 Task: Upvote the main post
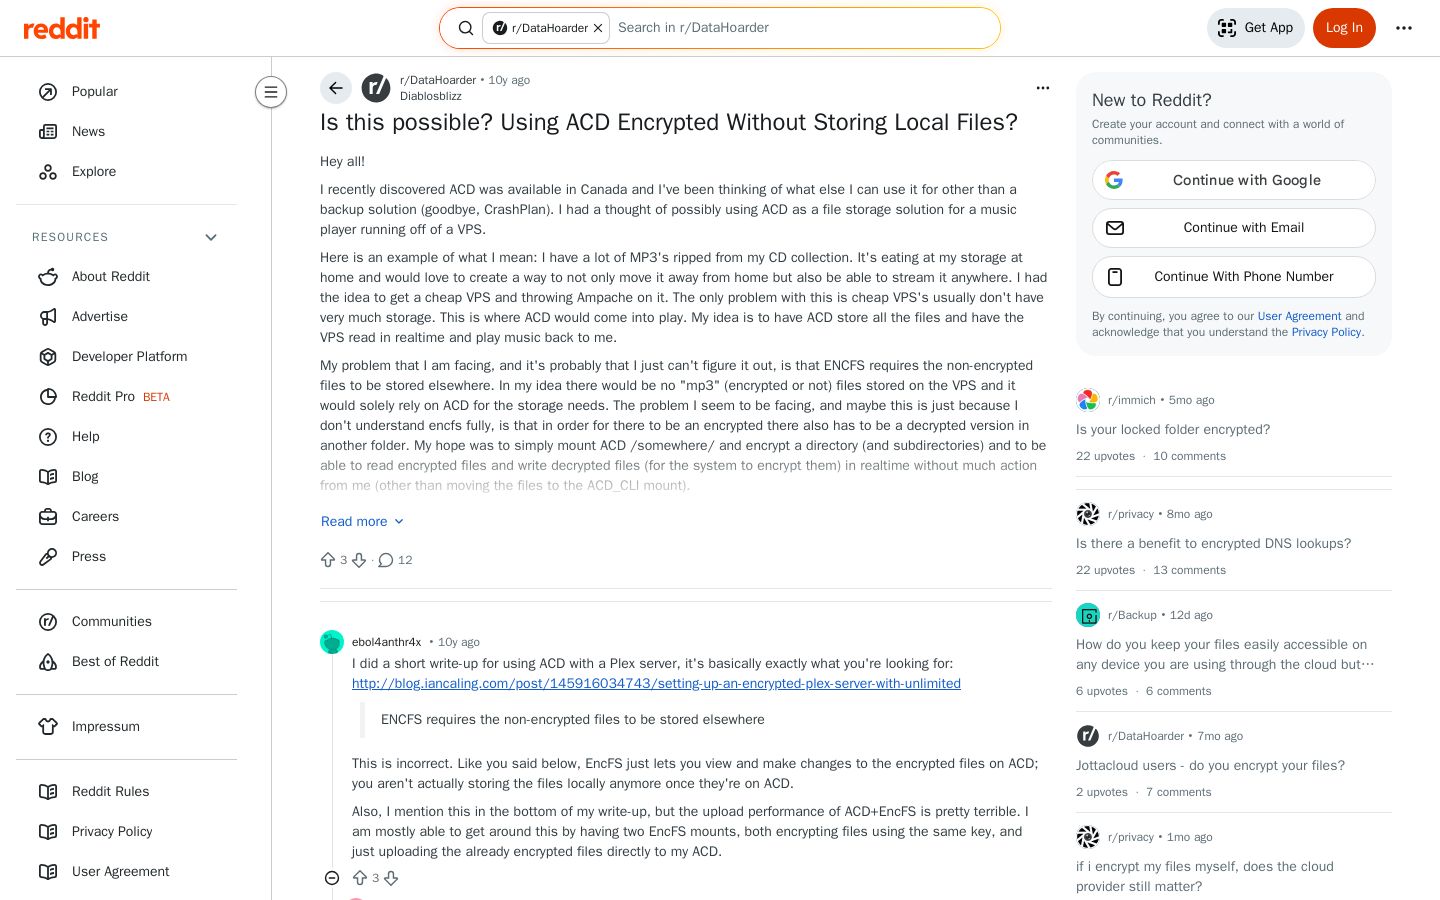pos(328,560)
